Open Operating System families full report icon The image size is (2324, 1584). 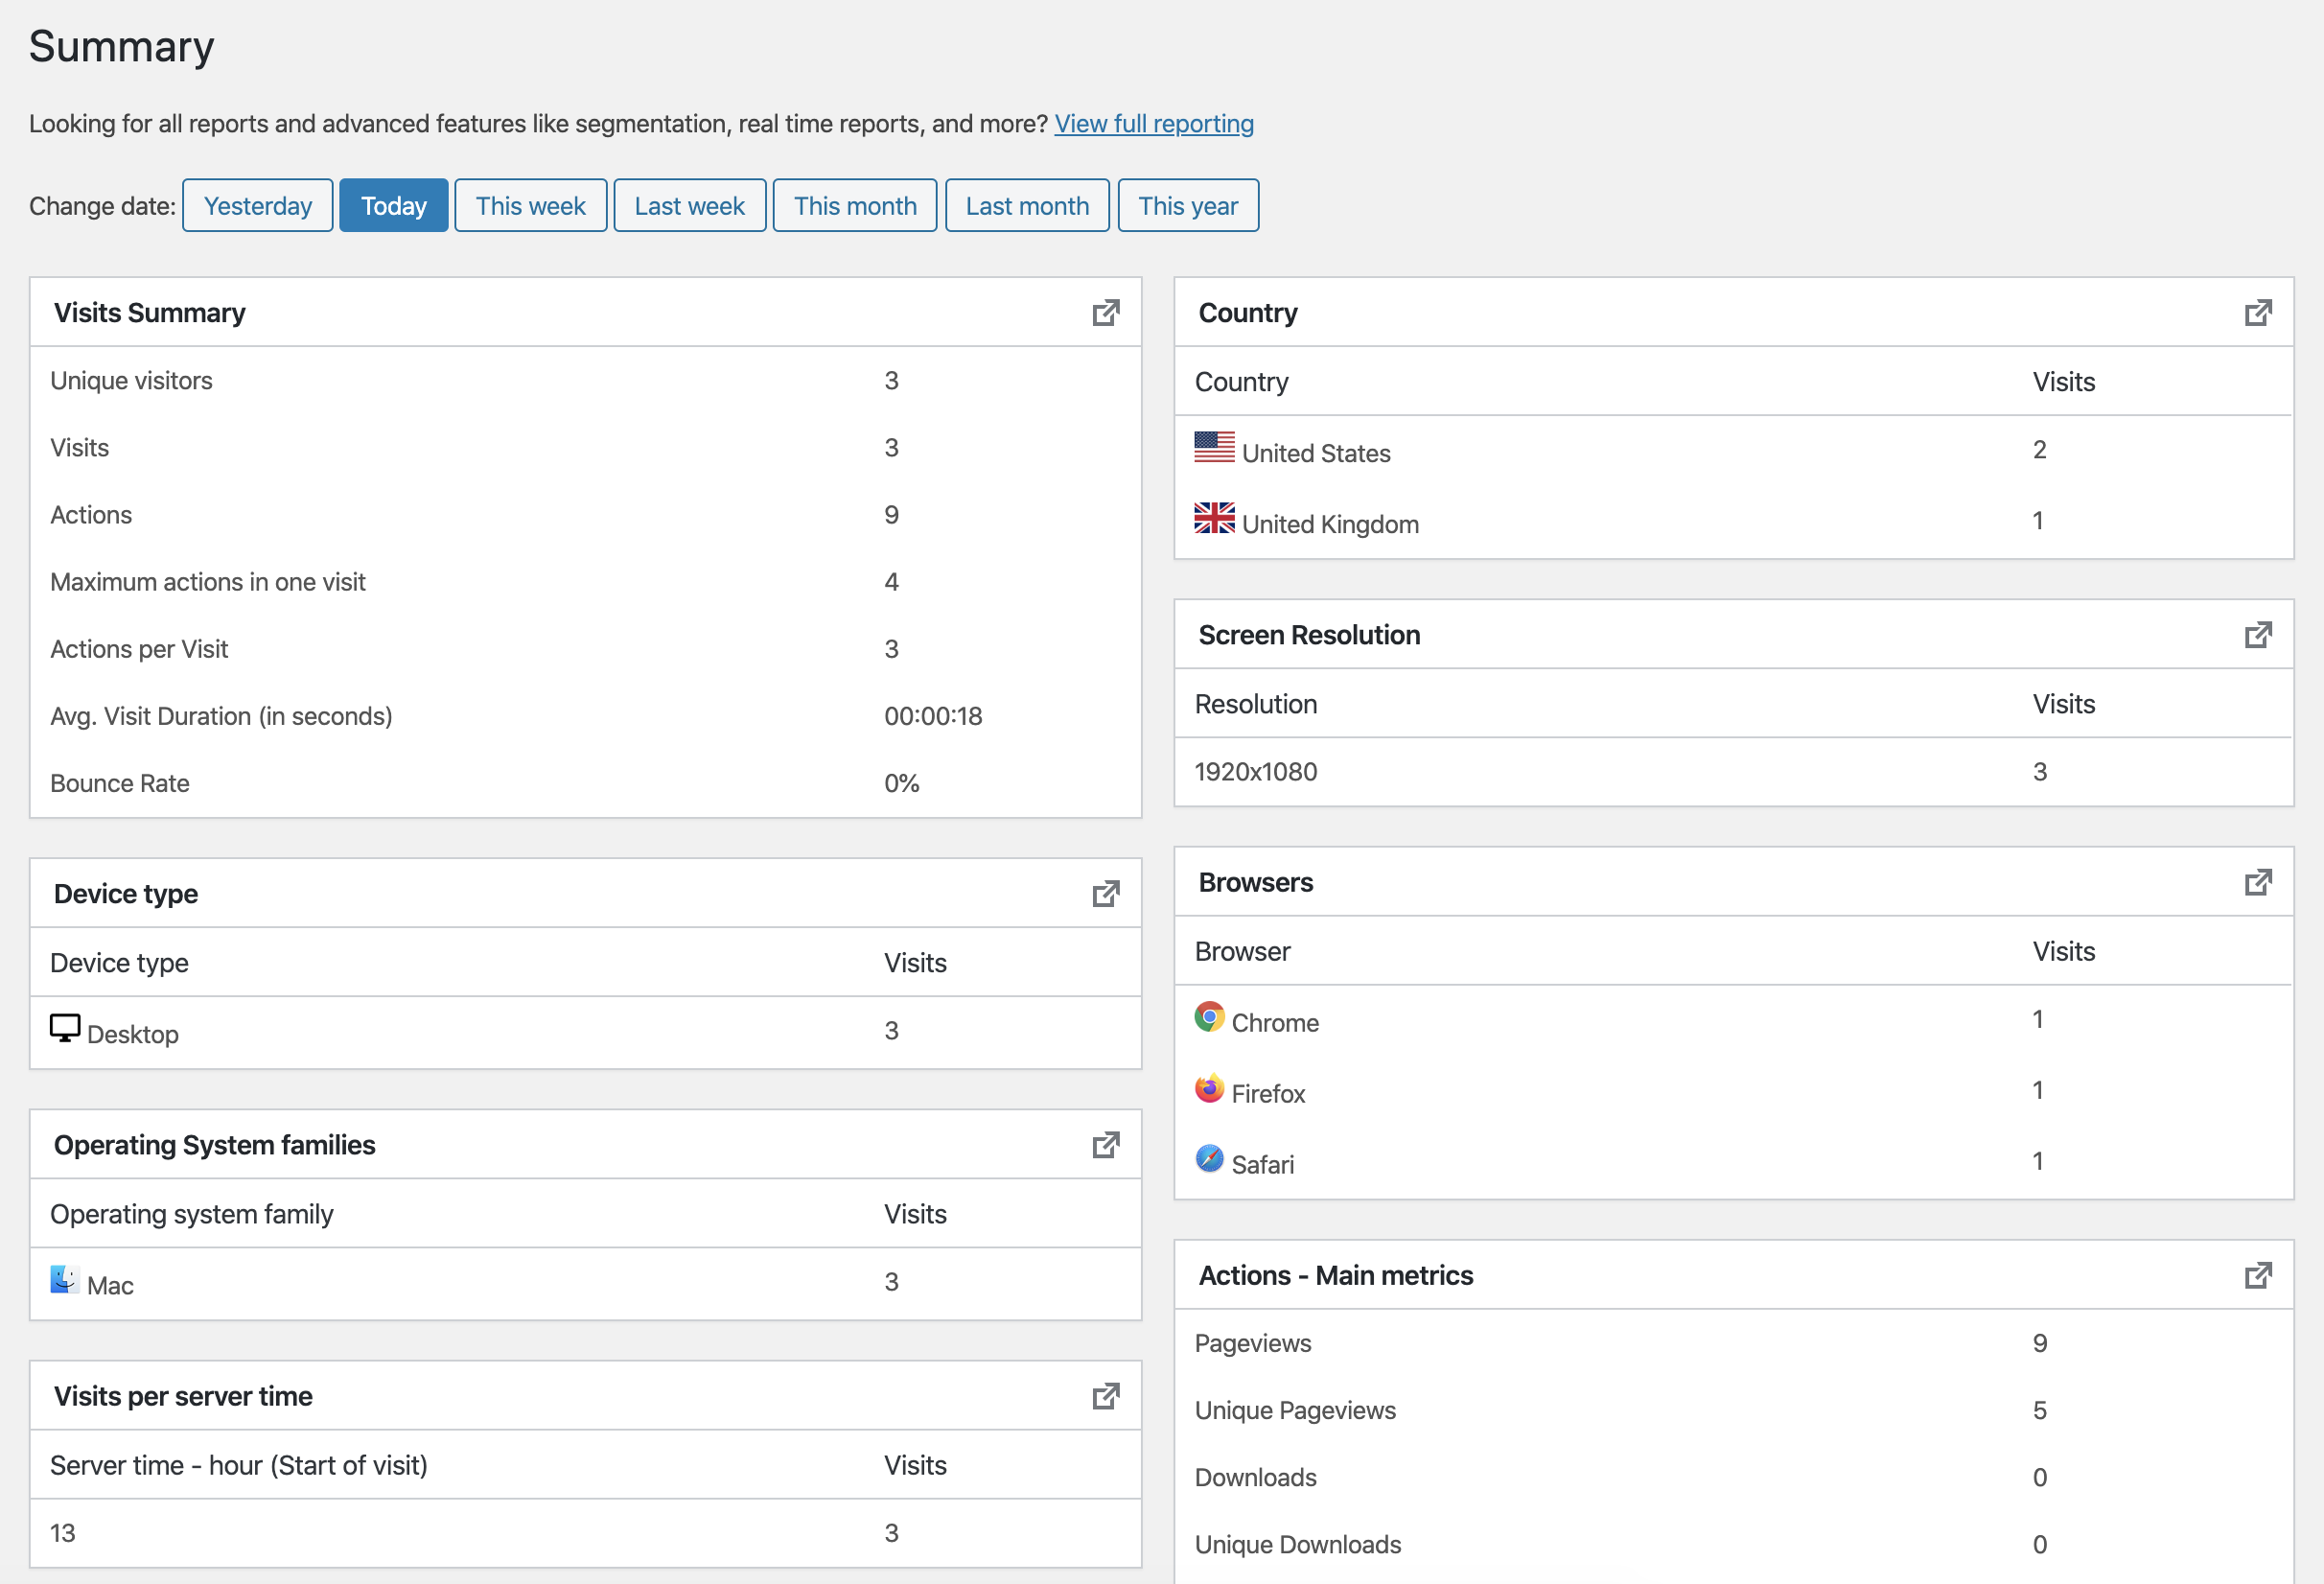tap(1107, 1143)
